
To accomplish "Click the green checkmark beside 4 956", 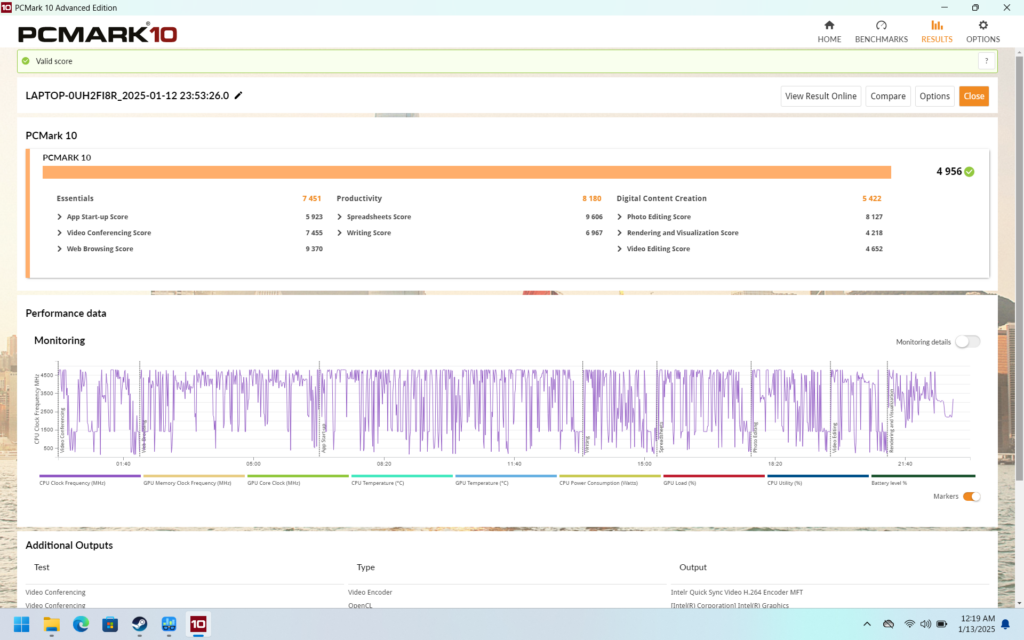I will click(x=969, y=172).
